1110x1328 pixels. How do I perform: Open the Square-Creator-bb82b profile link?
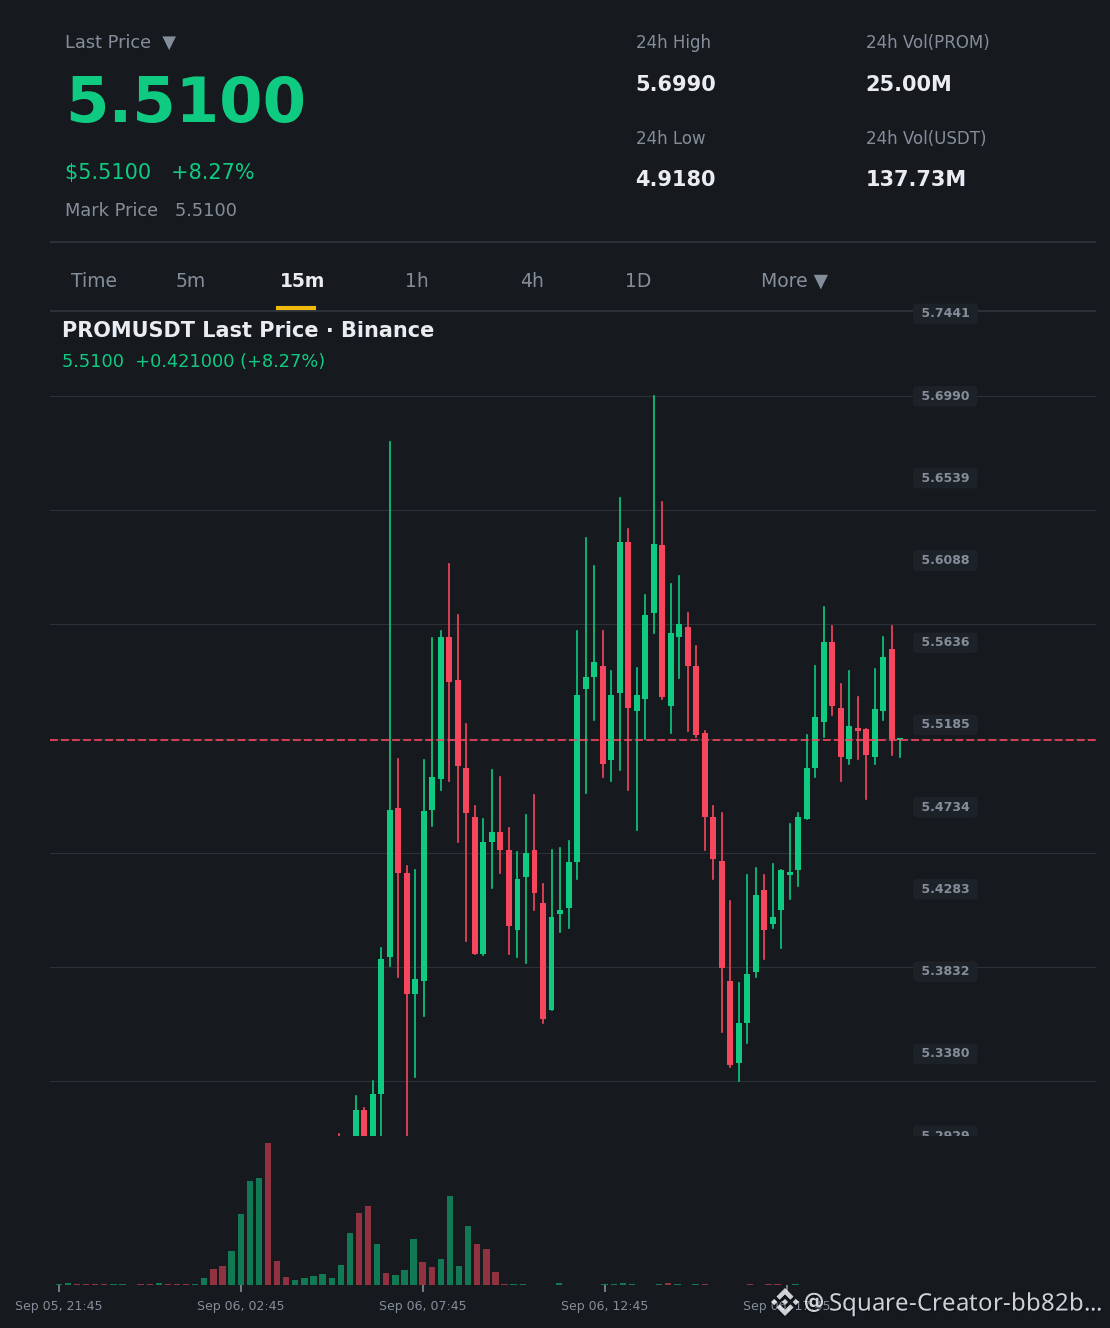pyautogui.click(x=953, y=1302)
